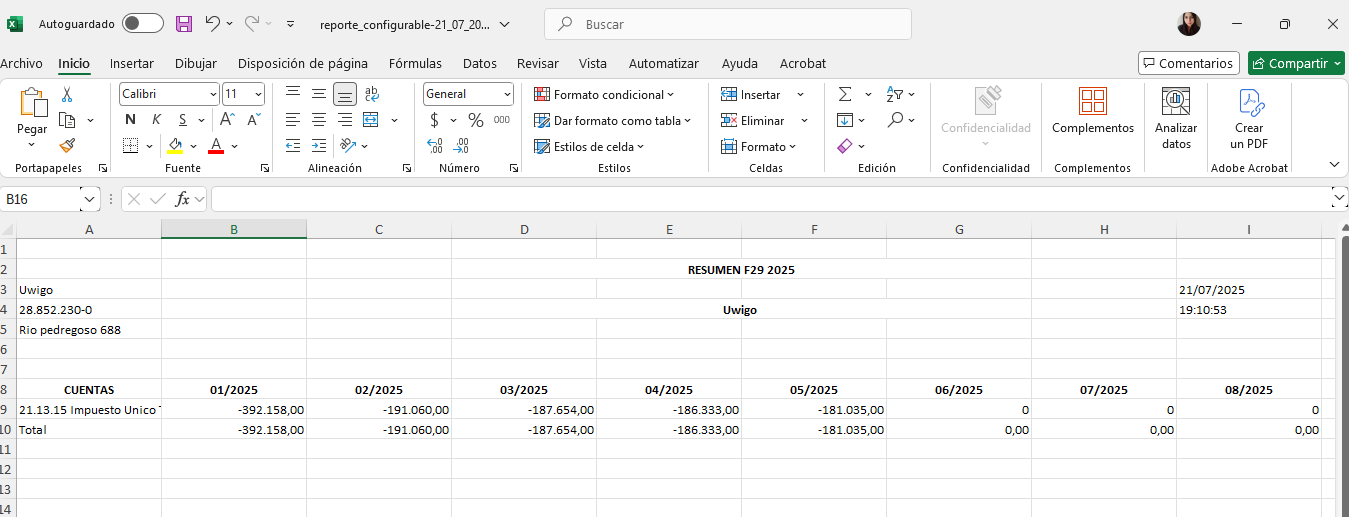Click the fx insert function button
The height and width of the screenshot is (517, 1349).
click(x=183, y=199)
